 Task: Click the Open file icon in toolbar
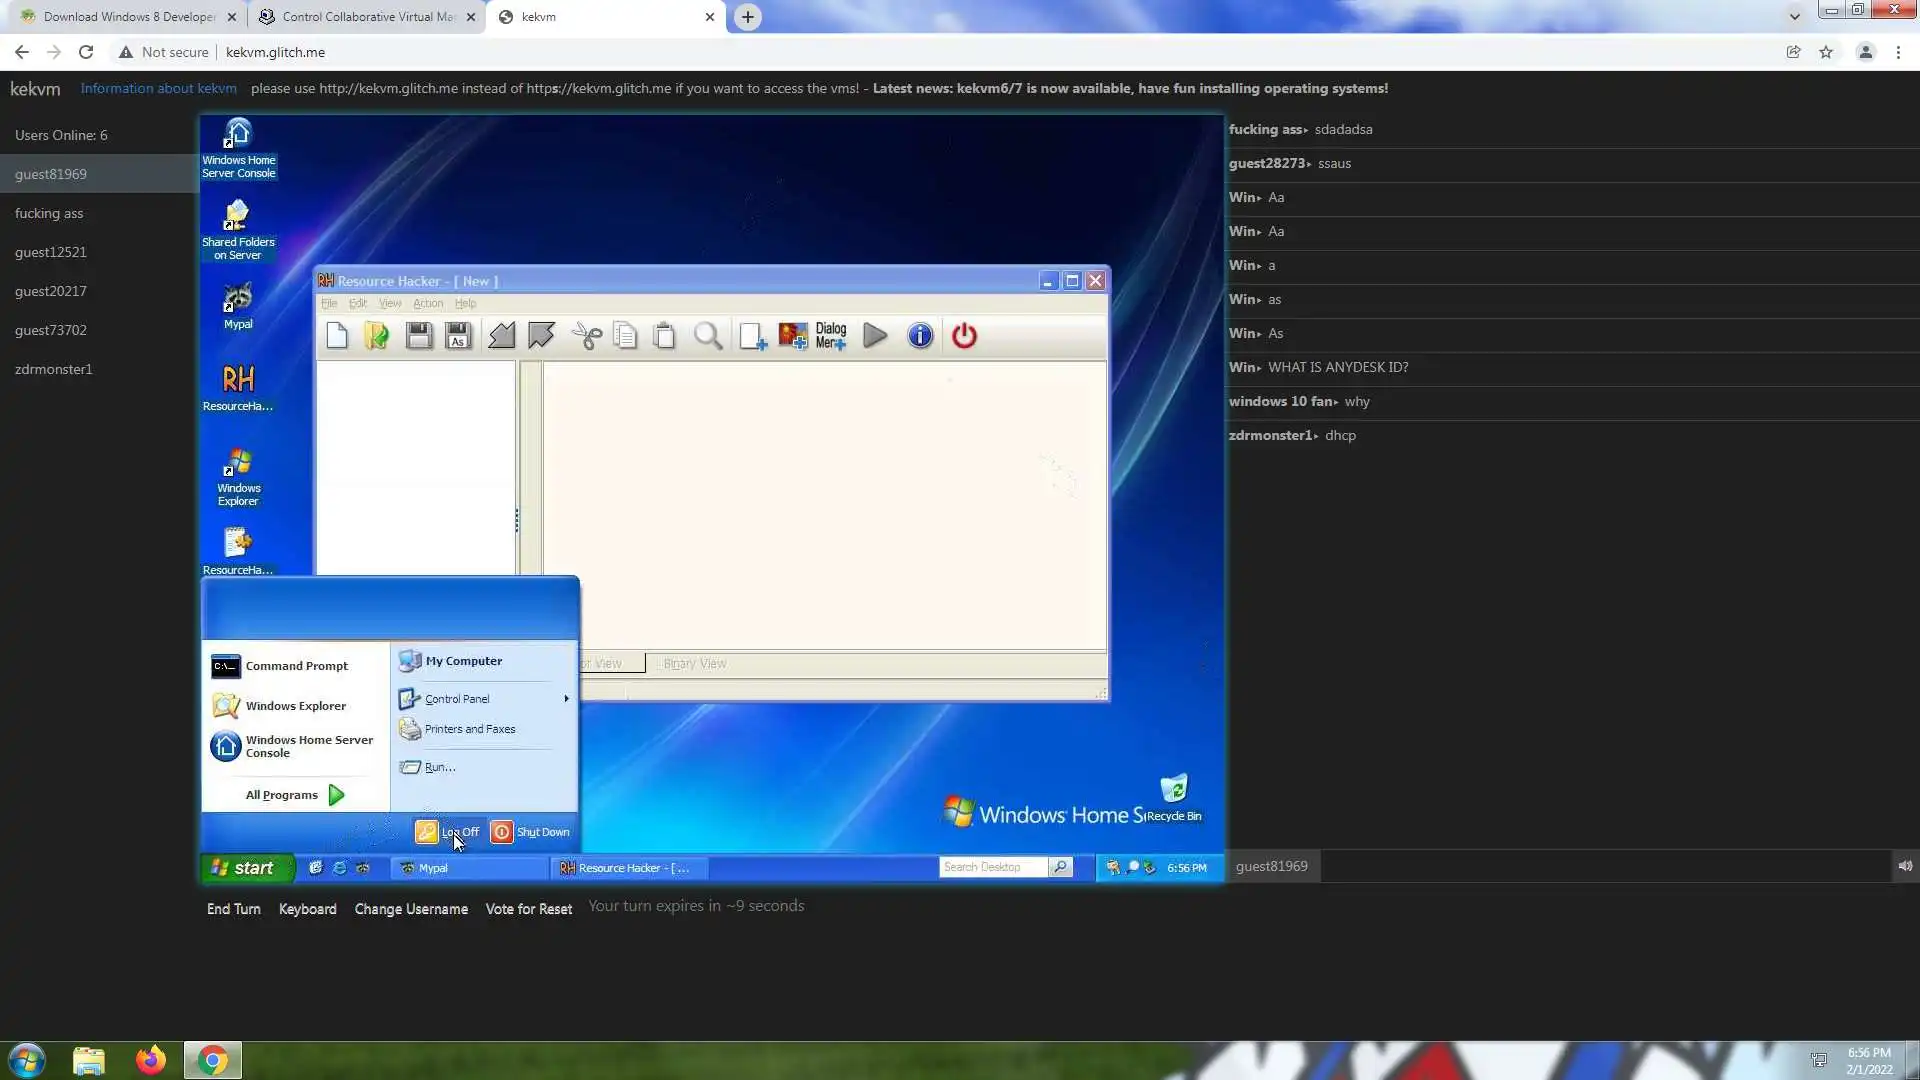click(377, 336)
